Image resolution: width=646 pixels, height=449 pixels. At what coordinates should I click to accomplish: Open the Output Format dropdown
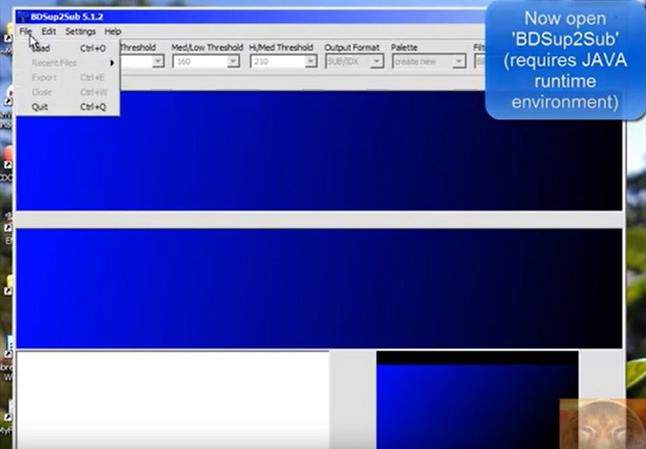point(376,61)
